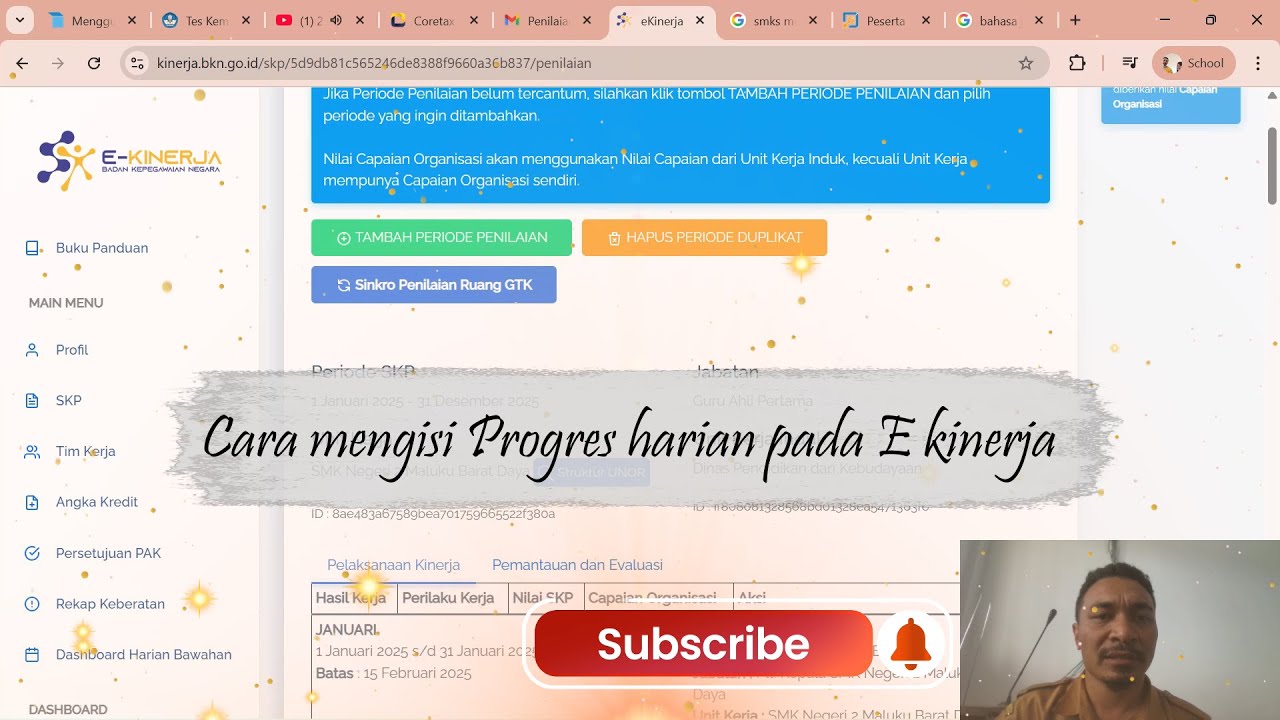Image resolution: width=1280 pixels, height=720 pixels.
Task: Click the Subscribe overlay button
Action: pyautogui.click(x=704, y=644)
